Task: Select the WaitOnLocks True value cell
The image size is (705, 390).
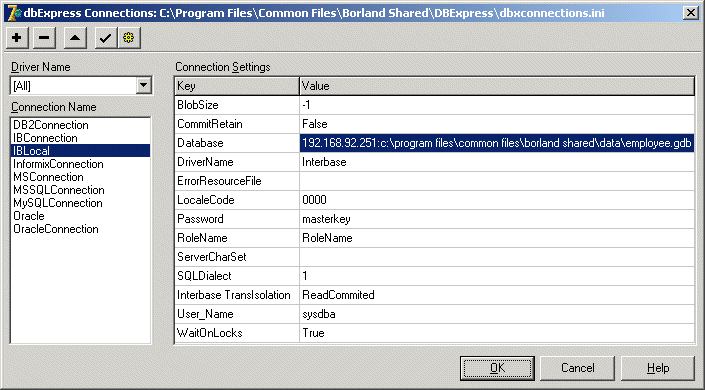Action: pyautogui.click(x=497, y=333)
